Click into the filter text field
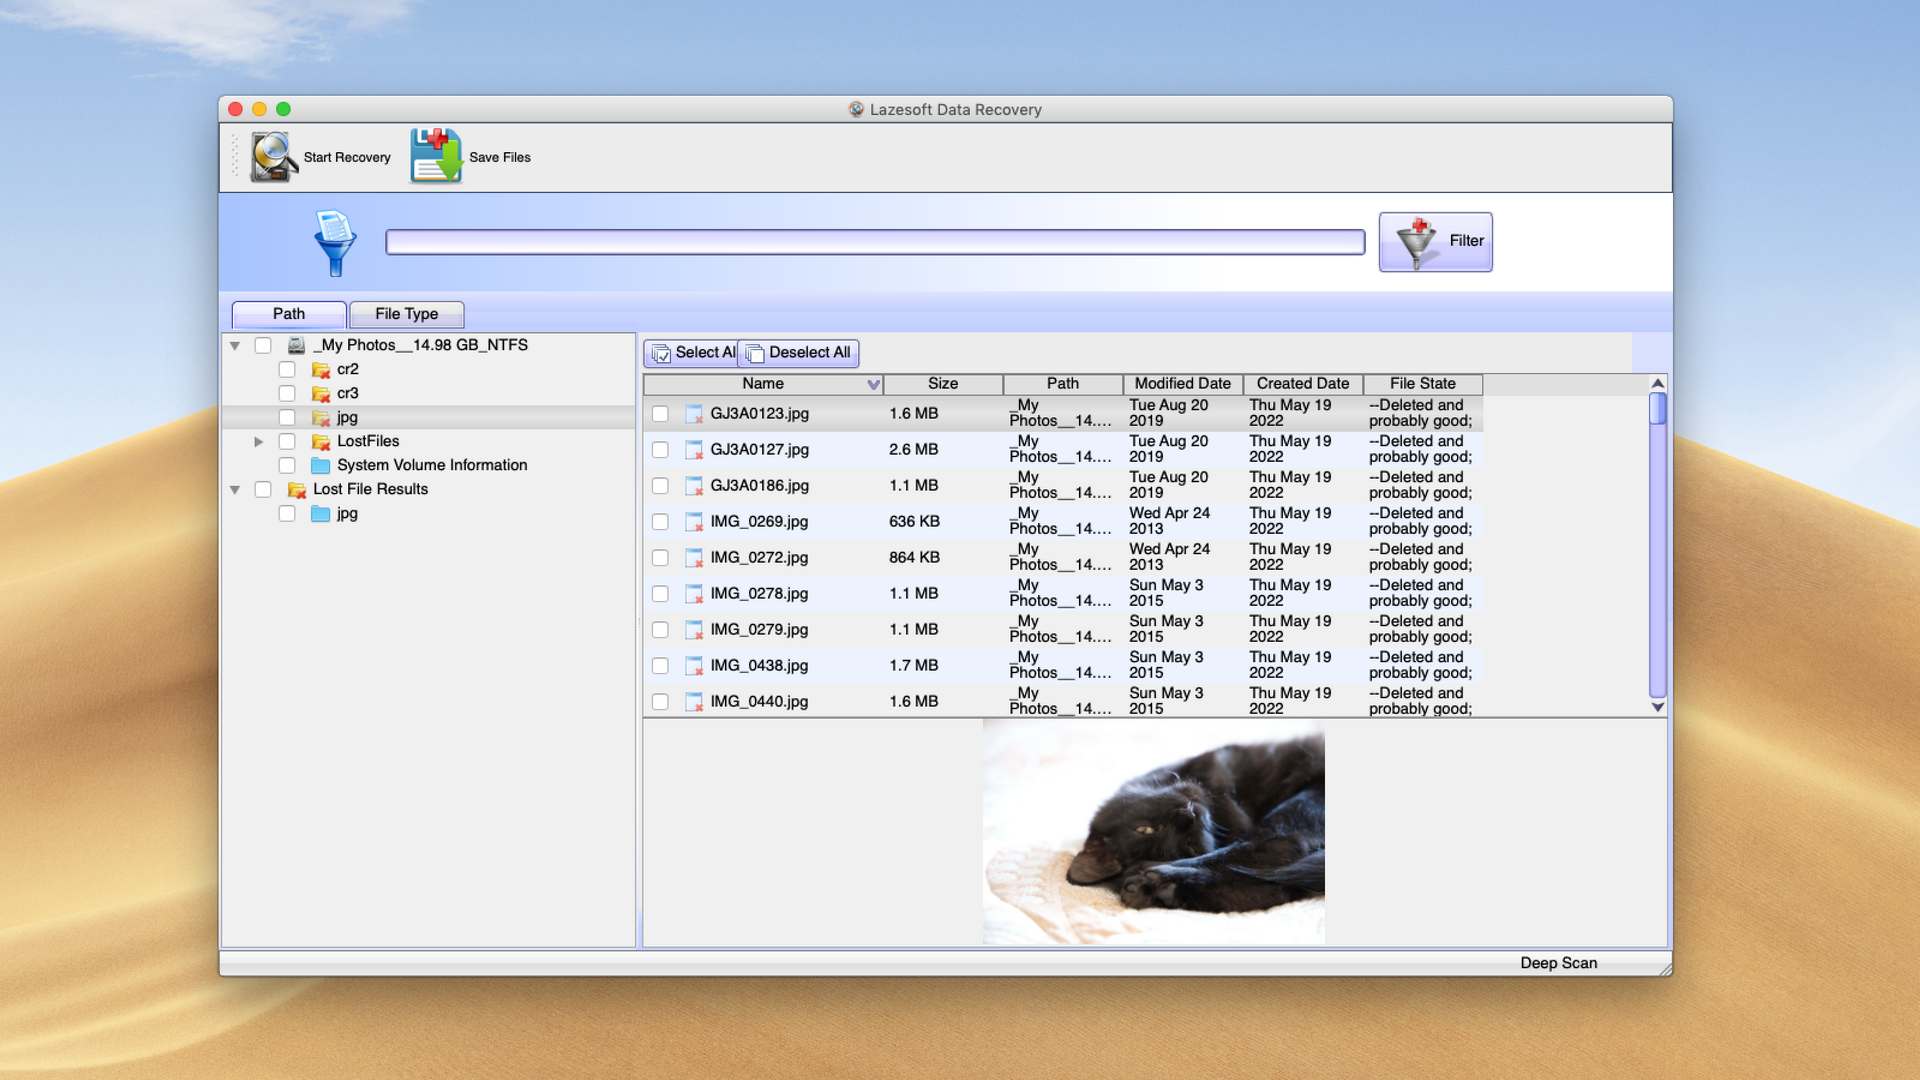The height and width of the screenshot is (1080, 1920). click(875, 242)
